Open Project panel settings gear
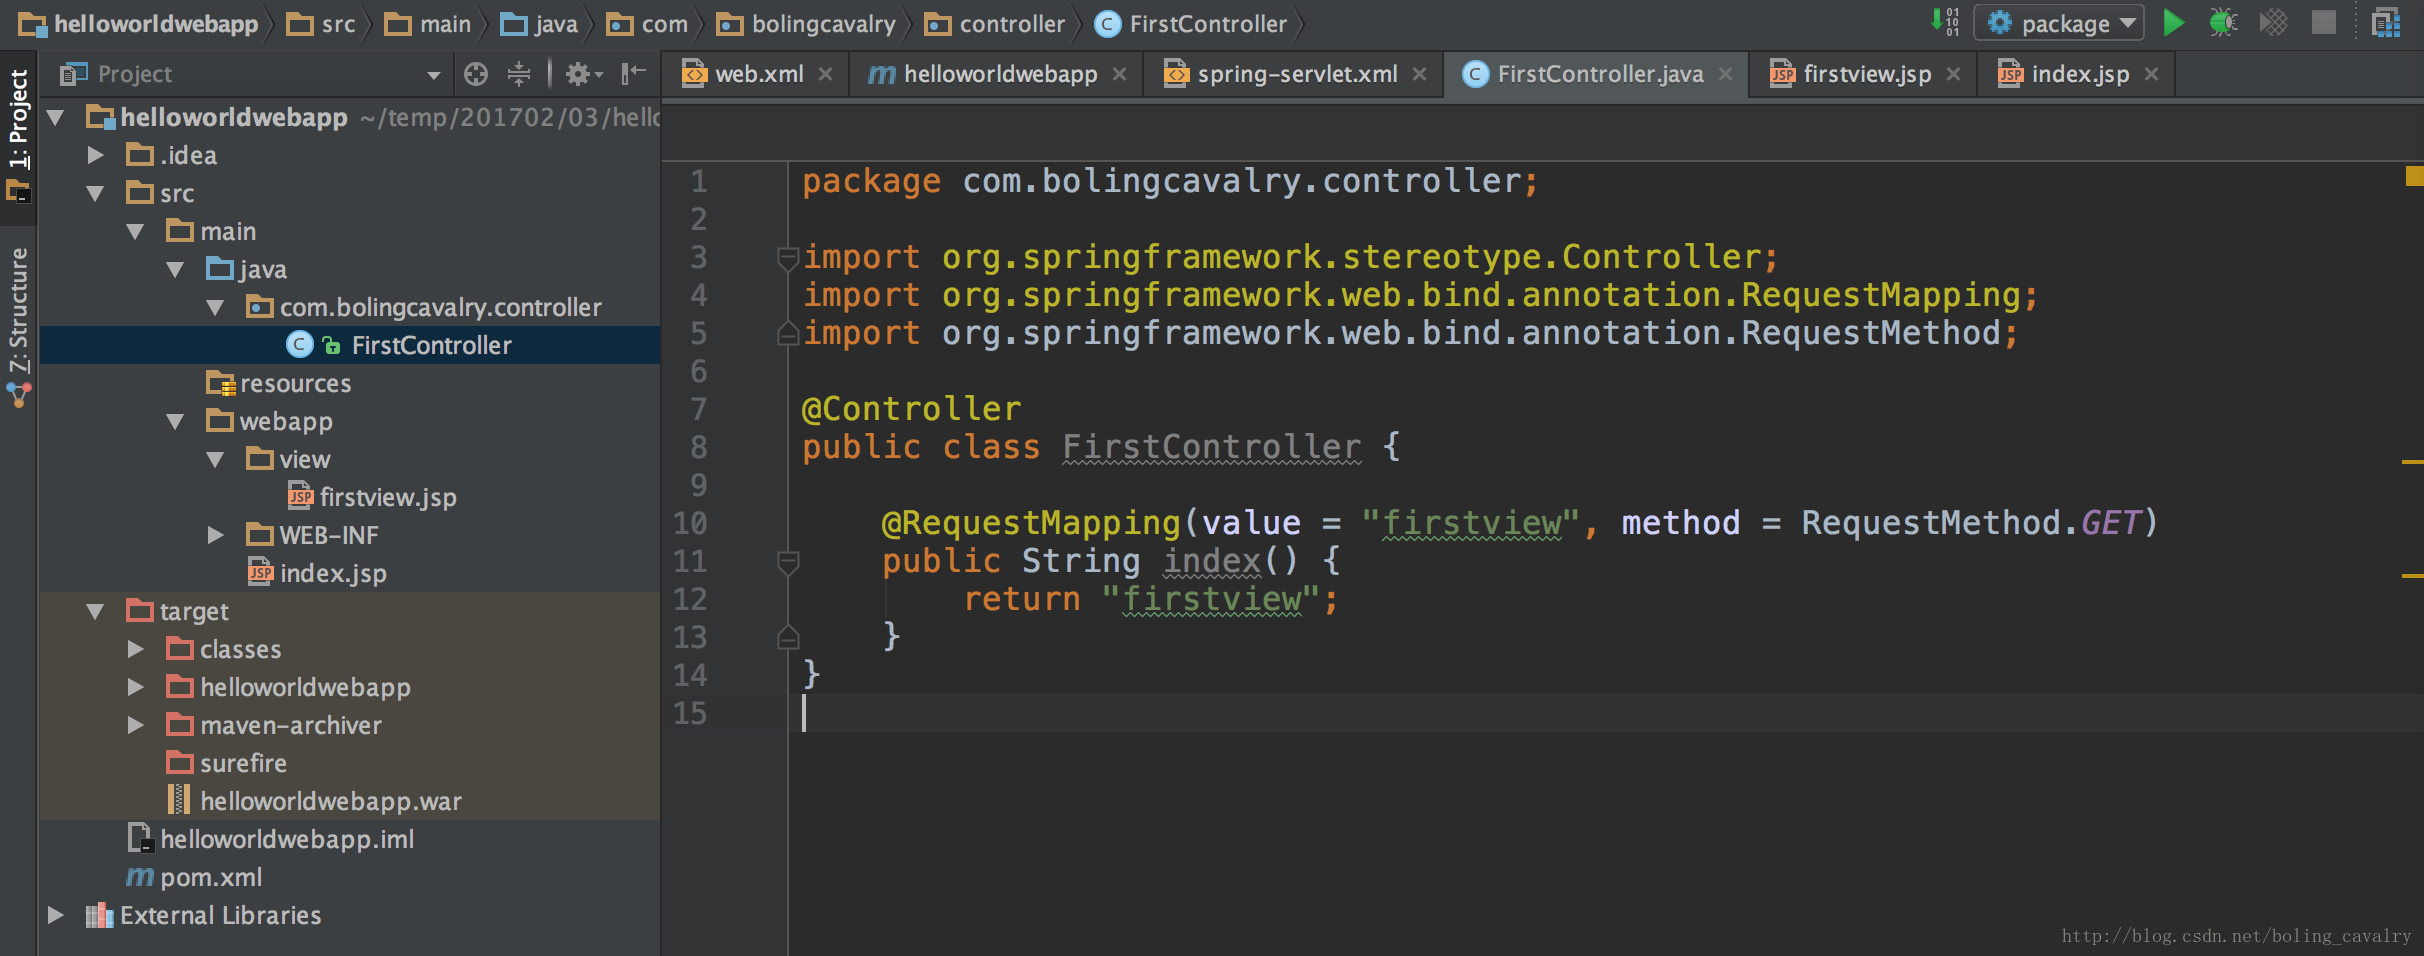Screen dimensions: 2424x956 coord(583,73)
